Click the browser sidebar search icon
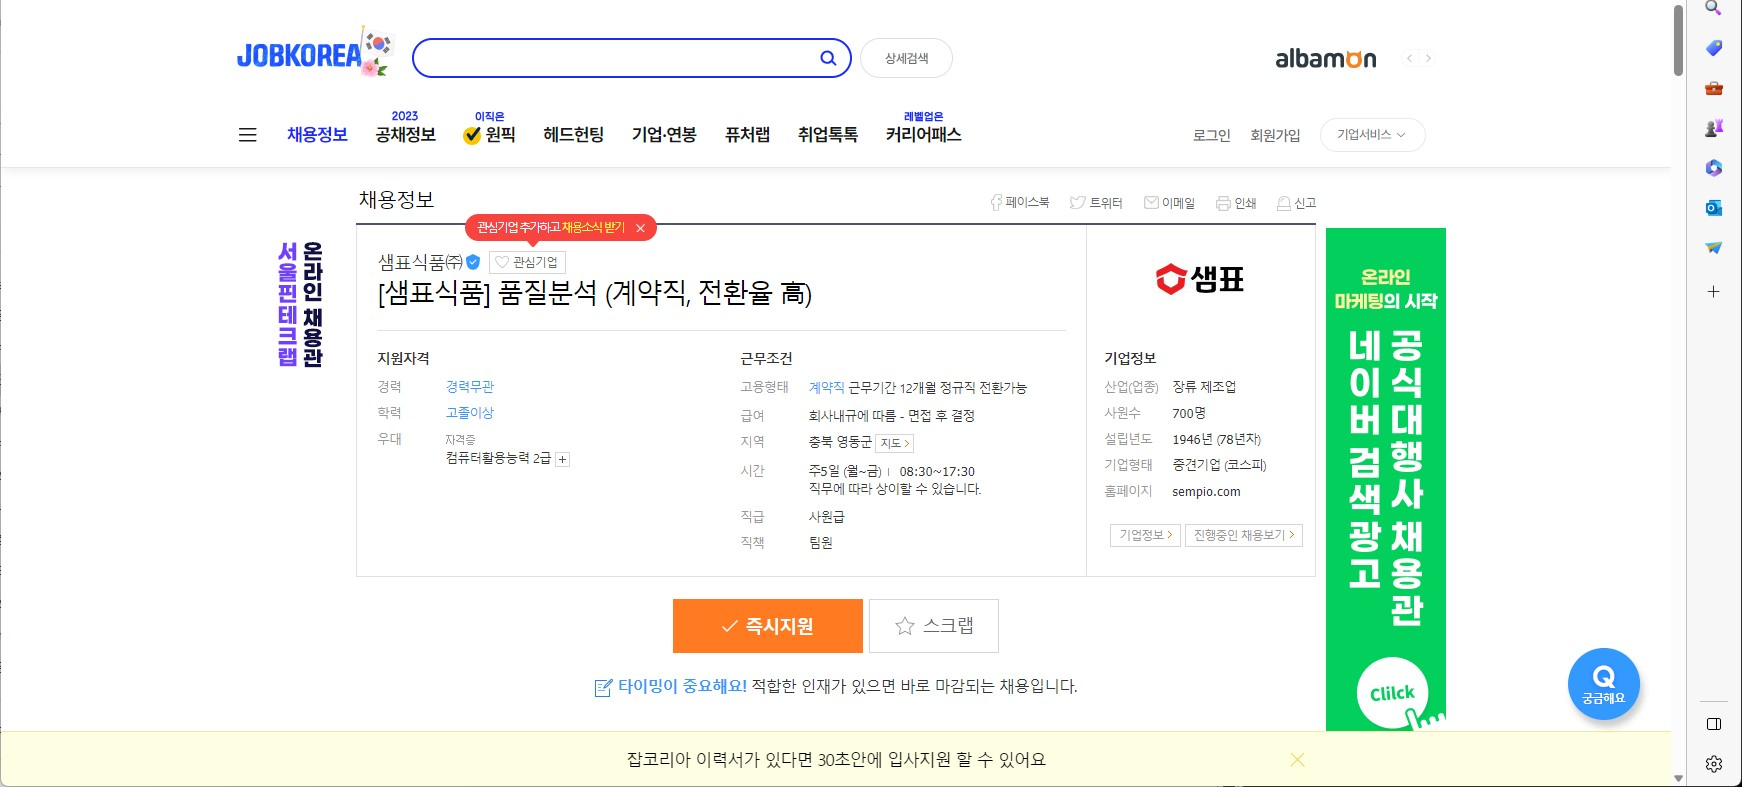Image resolution: width=1742 pixels, height=787 pixels. (x=1713, y=9)
